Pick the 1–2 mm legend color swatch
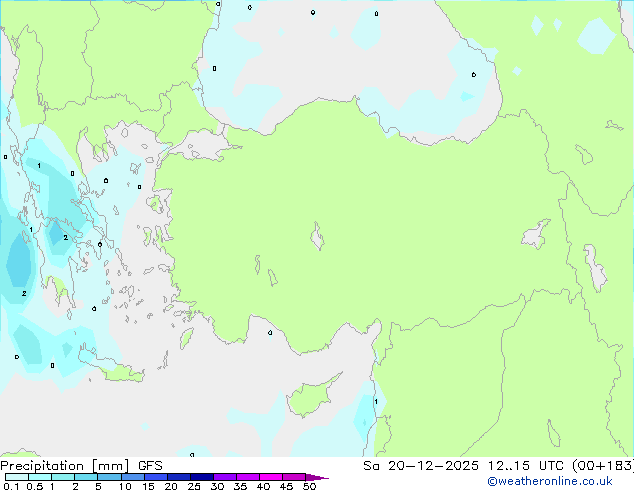 click(63, 477)
